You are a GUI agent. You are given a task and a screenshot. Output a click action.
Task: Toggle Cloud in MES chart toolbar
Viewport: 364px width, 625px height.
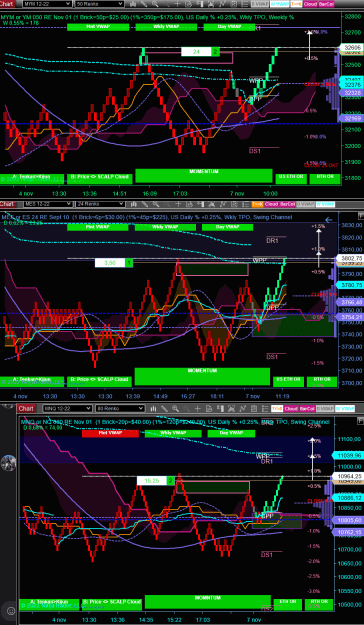[272, 204]
